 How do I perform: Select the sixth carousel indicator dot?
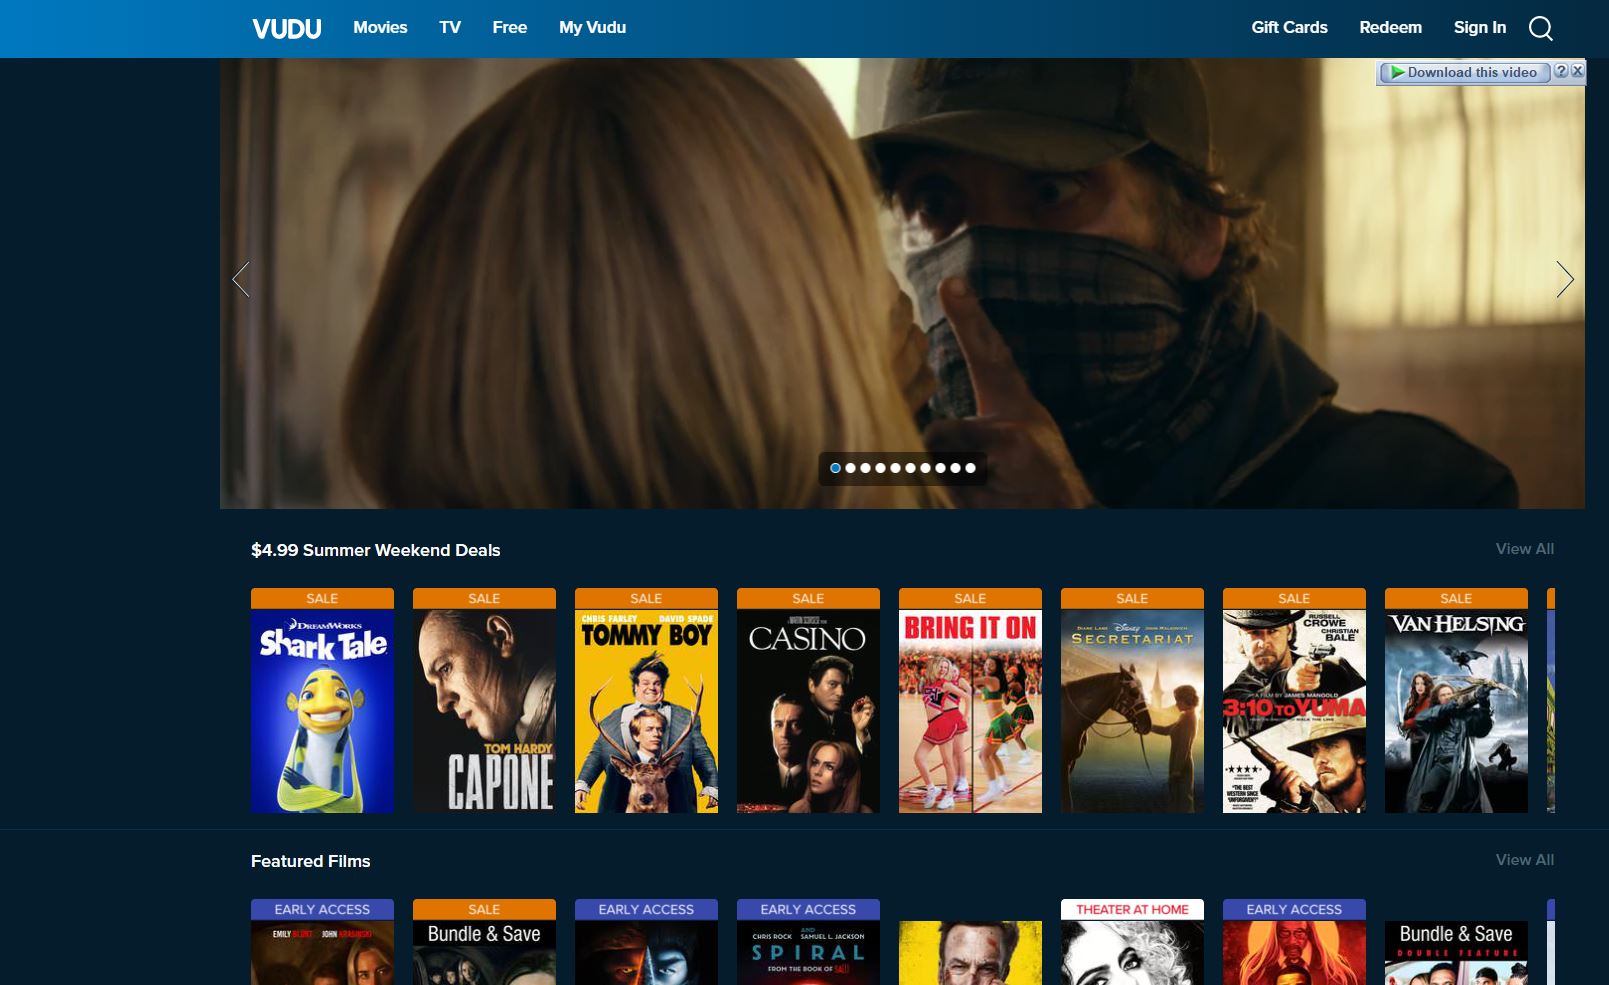click(910, 468)
